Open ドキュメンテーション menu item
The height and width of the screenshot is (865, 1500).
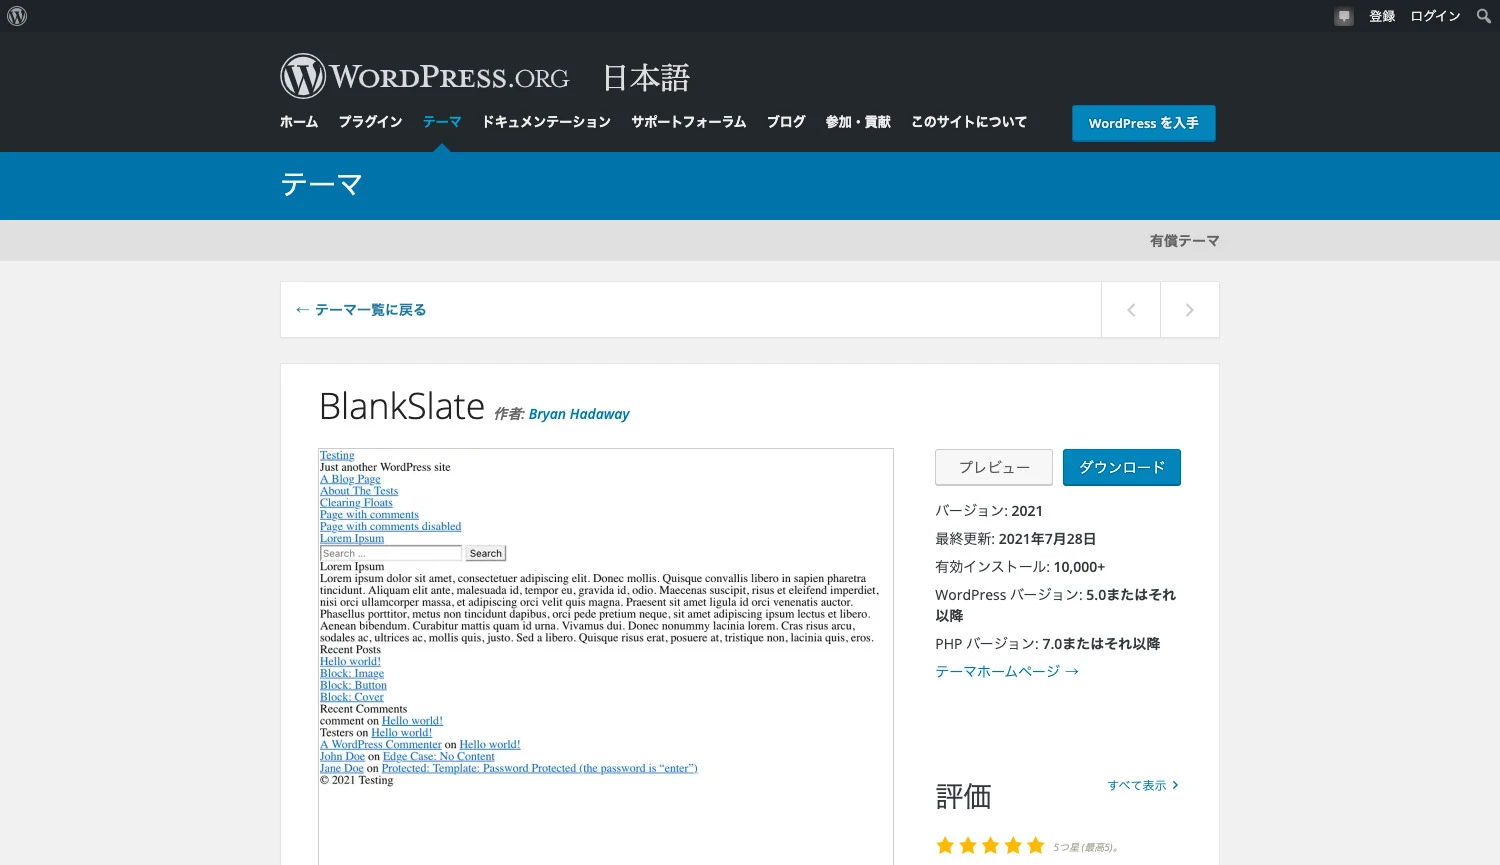click(x=546, y=122)
